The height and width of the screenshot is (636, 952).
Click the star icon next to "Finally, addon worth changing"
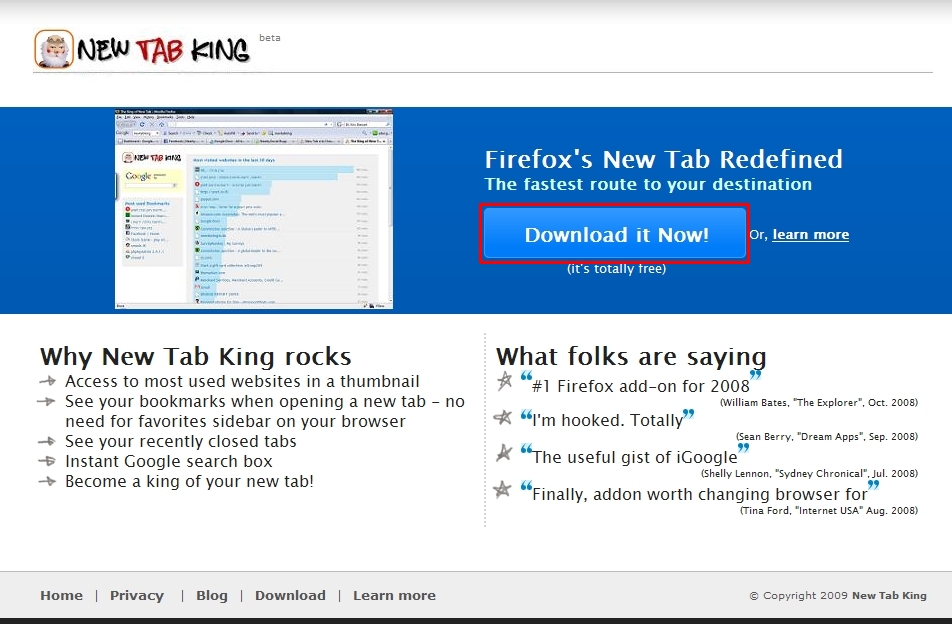click(502, 489)
